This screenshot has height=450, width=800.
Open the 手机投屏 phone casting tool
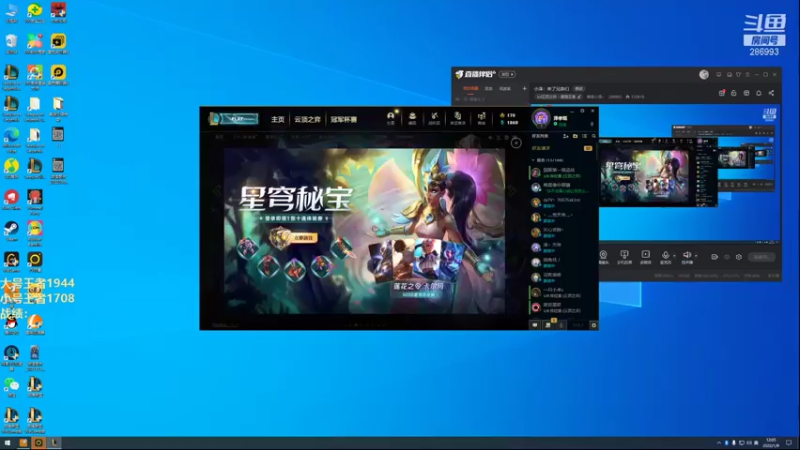624,257
